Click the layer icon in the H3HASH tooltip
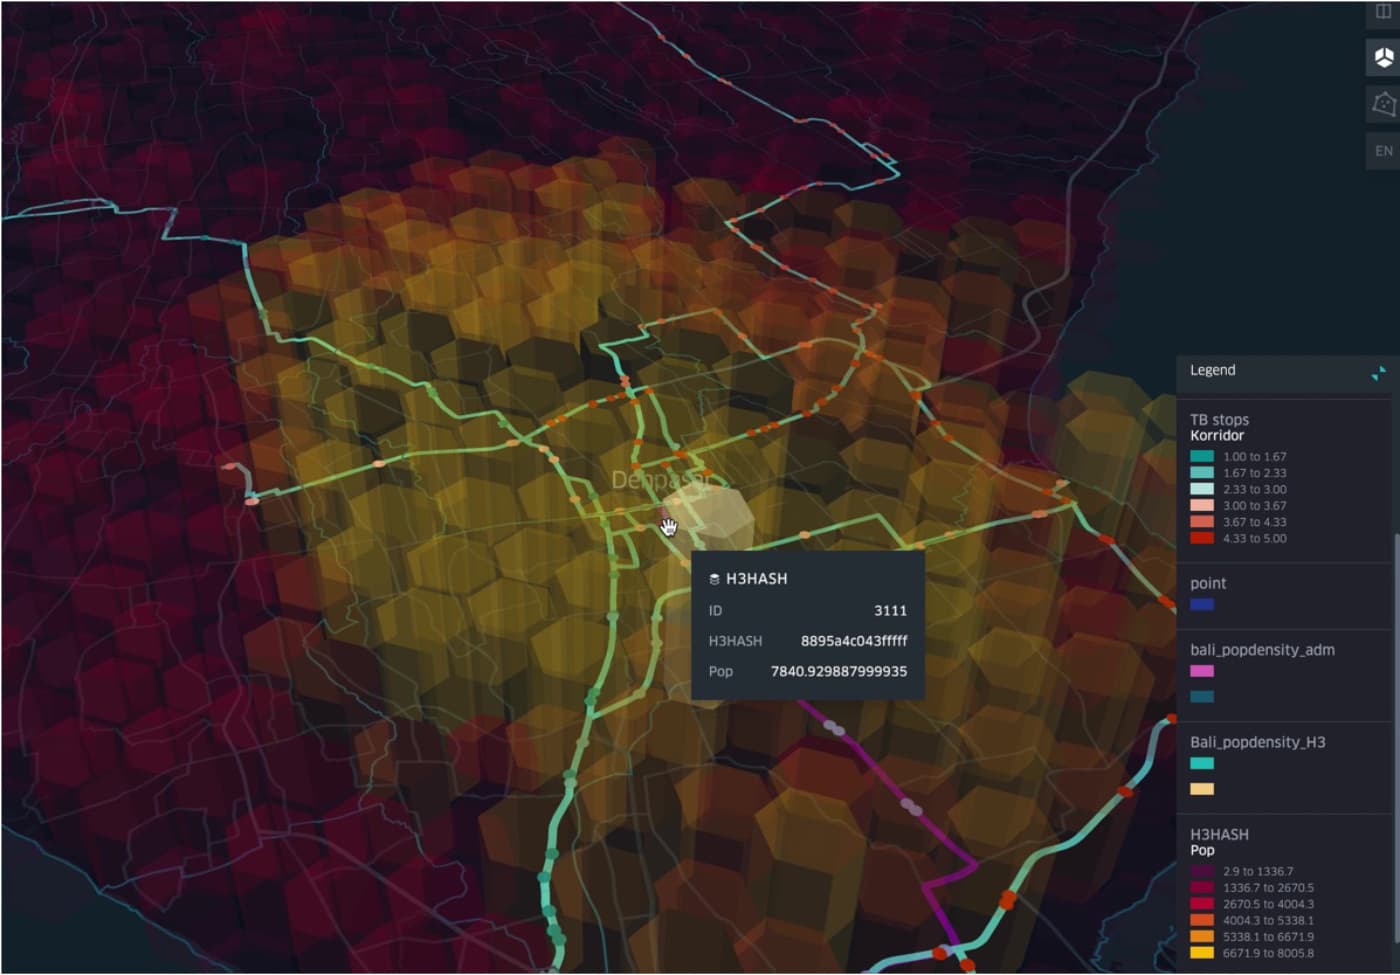The width and height of the screenshot is (1400, 975). point(714,579)
